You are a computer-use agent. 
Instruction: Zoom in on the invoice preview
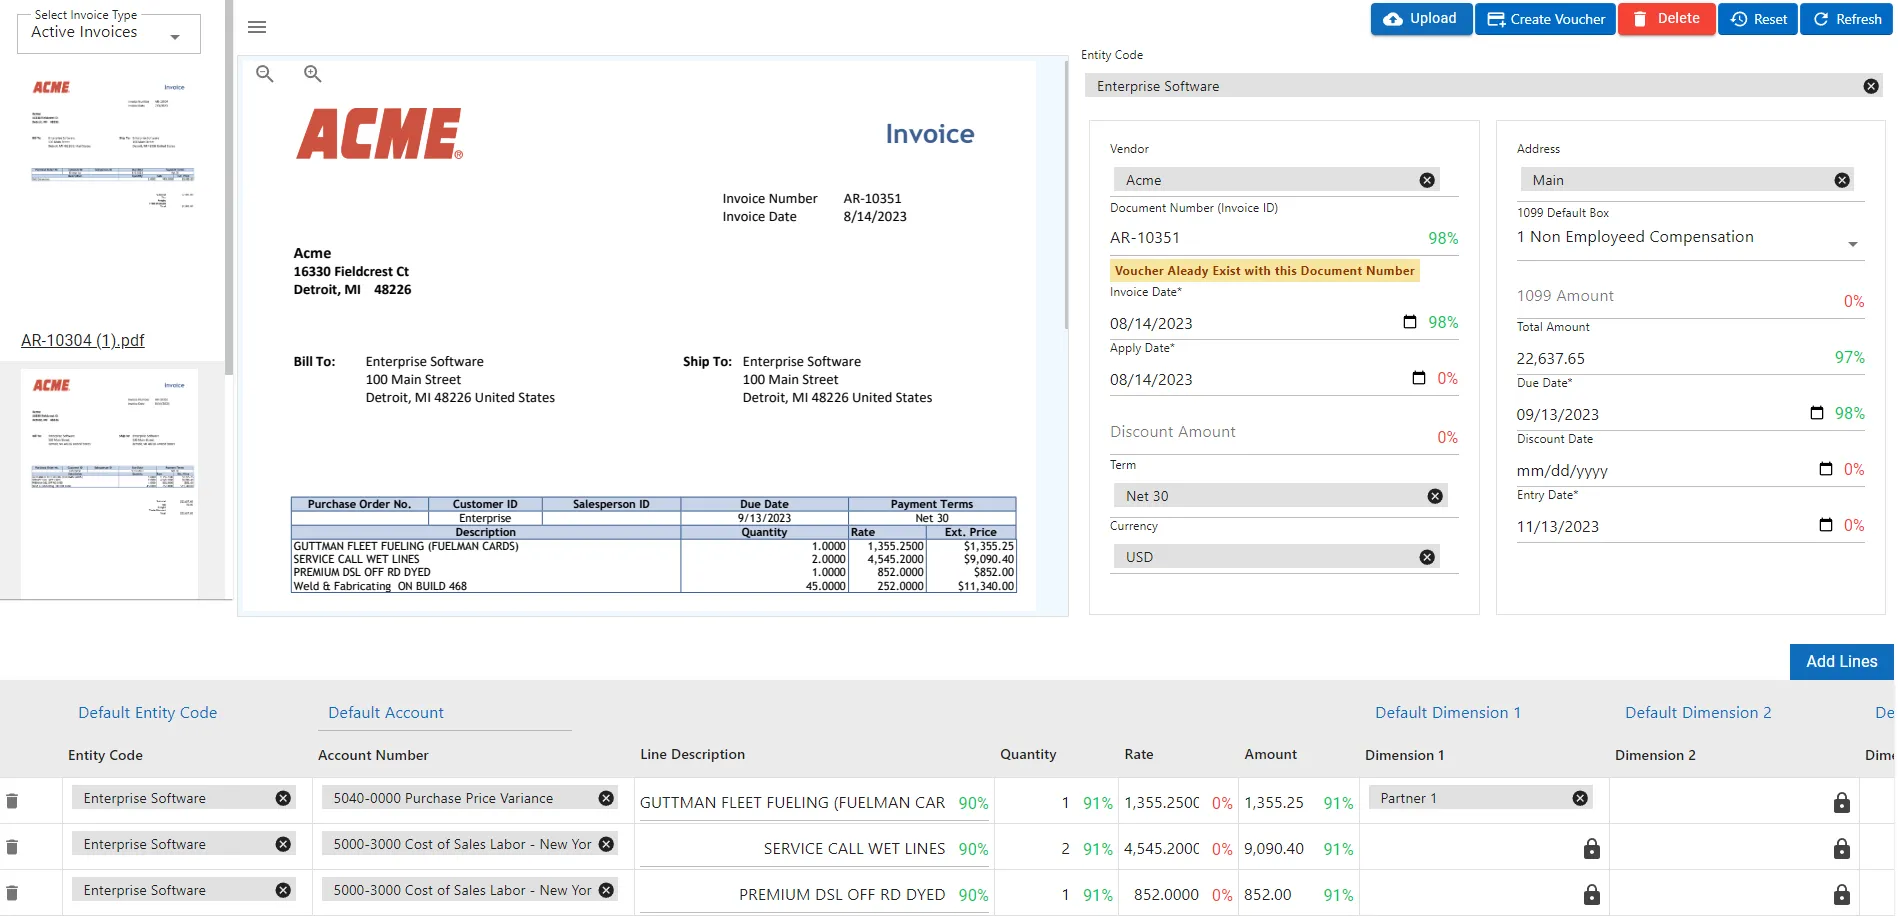[x=313, y=74]
